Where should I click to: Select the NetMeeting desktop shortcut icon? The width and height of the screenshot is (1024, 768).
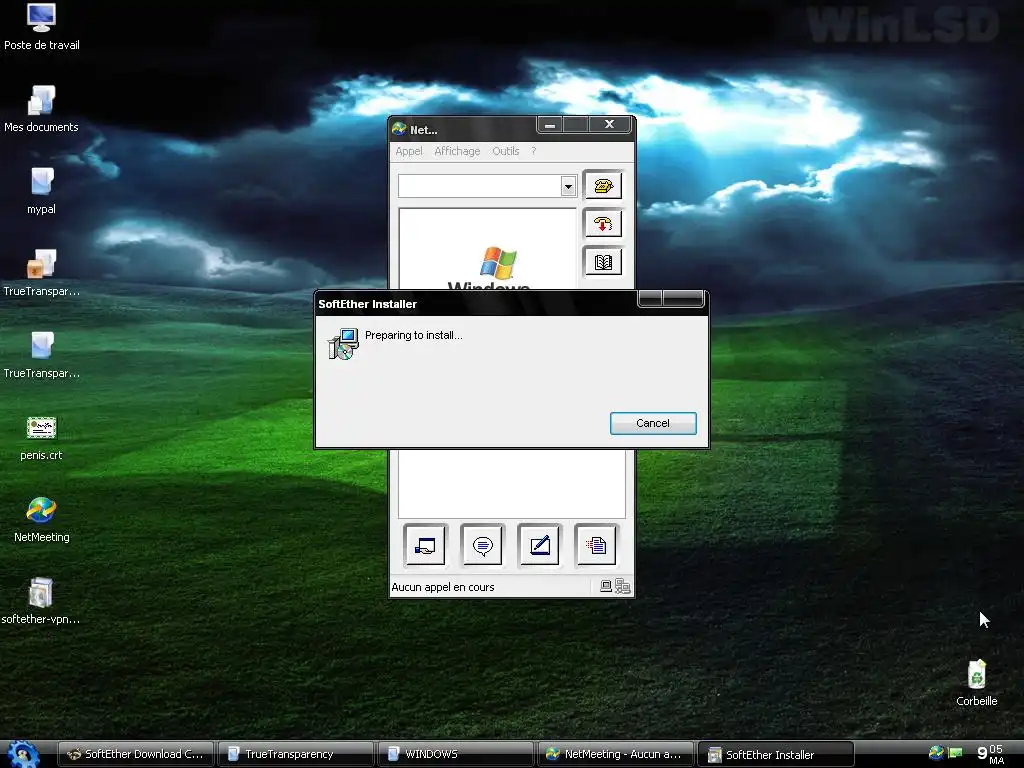pos(41,520)
